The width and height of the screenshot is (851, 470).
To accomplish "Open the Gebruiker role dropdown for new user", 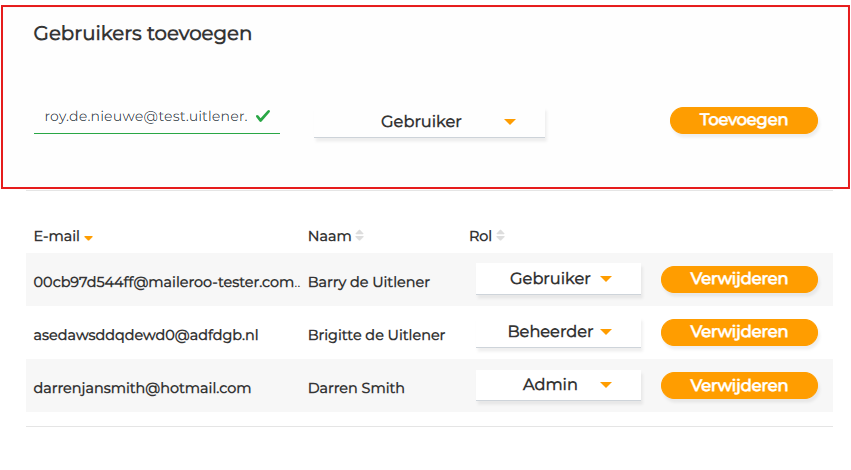I will pyautogui.click(x=429, y=122).
